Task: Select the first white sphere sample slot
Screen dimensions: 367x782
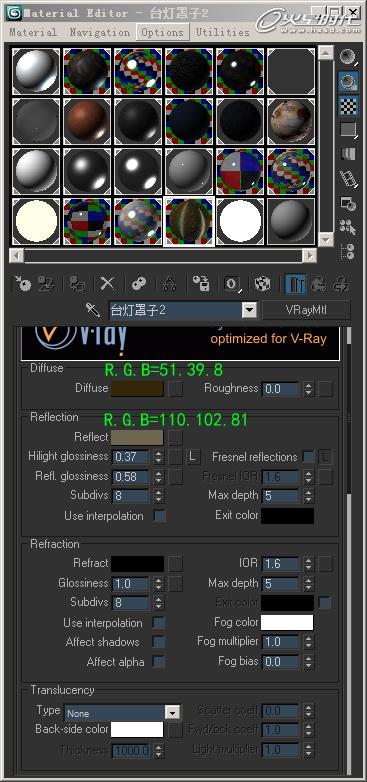Action: pyautogui.click(x=36, y=71)
